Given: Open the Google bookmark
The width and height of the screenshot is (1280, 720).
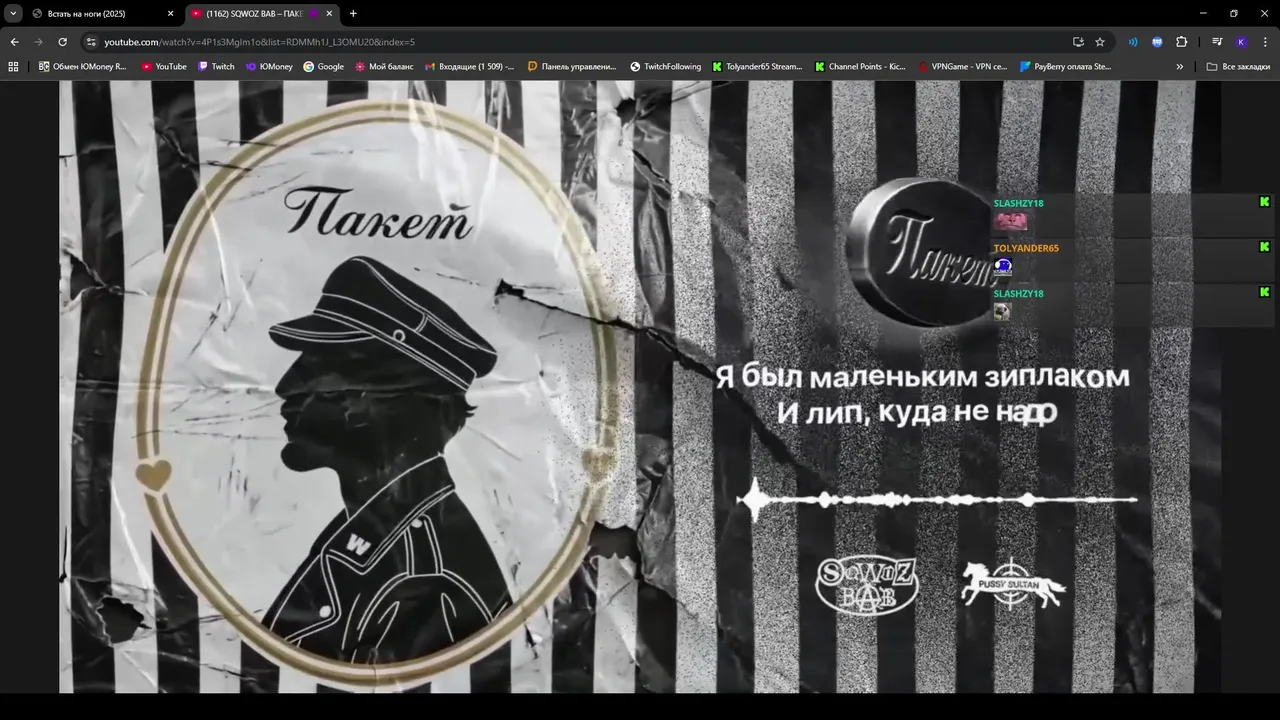Looking at the screenshot, I should pyautogui.click(x=324, y=67).
